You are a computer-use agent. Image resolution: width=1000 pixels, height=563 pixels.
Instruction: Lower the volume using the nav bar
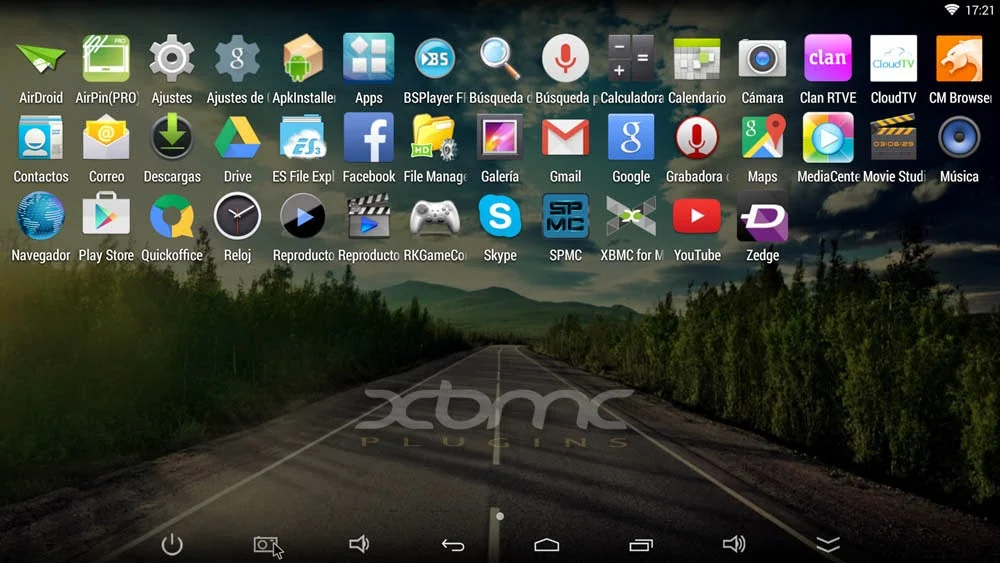[359, 544]
